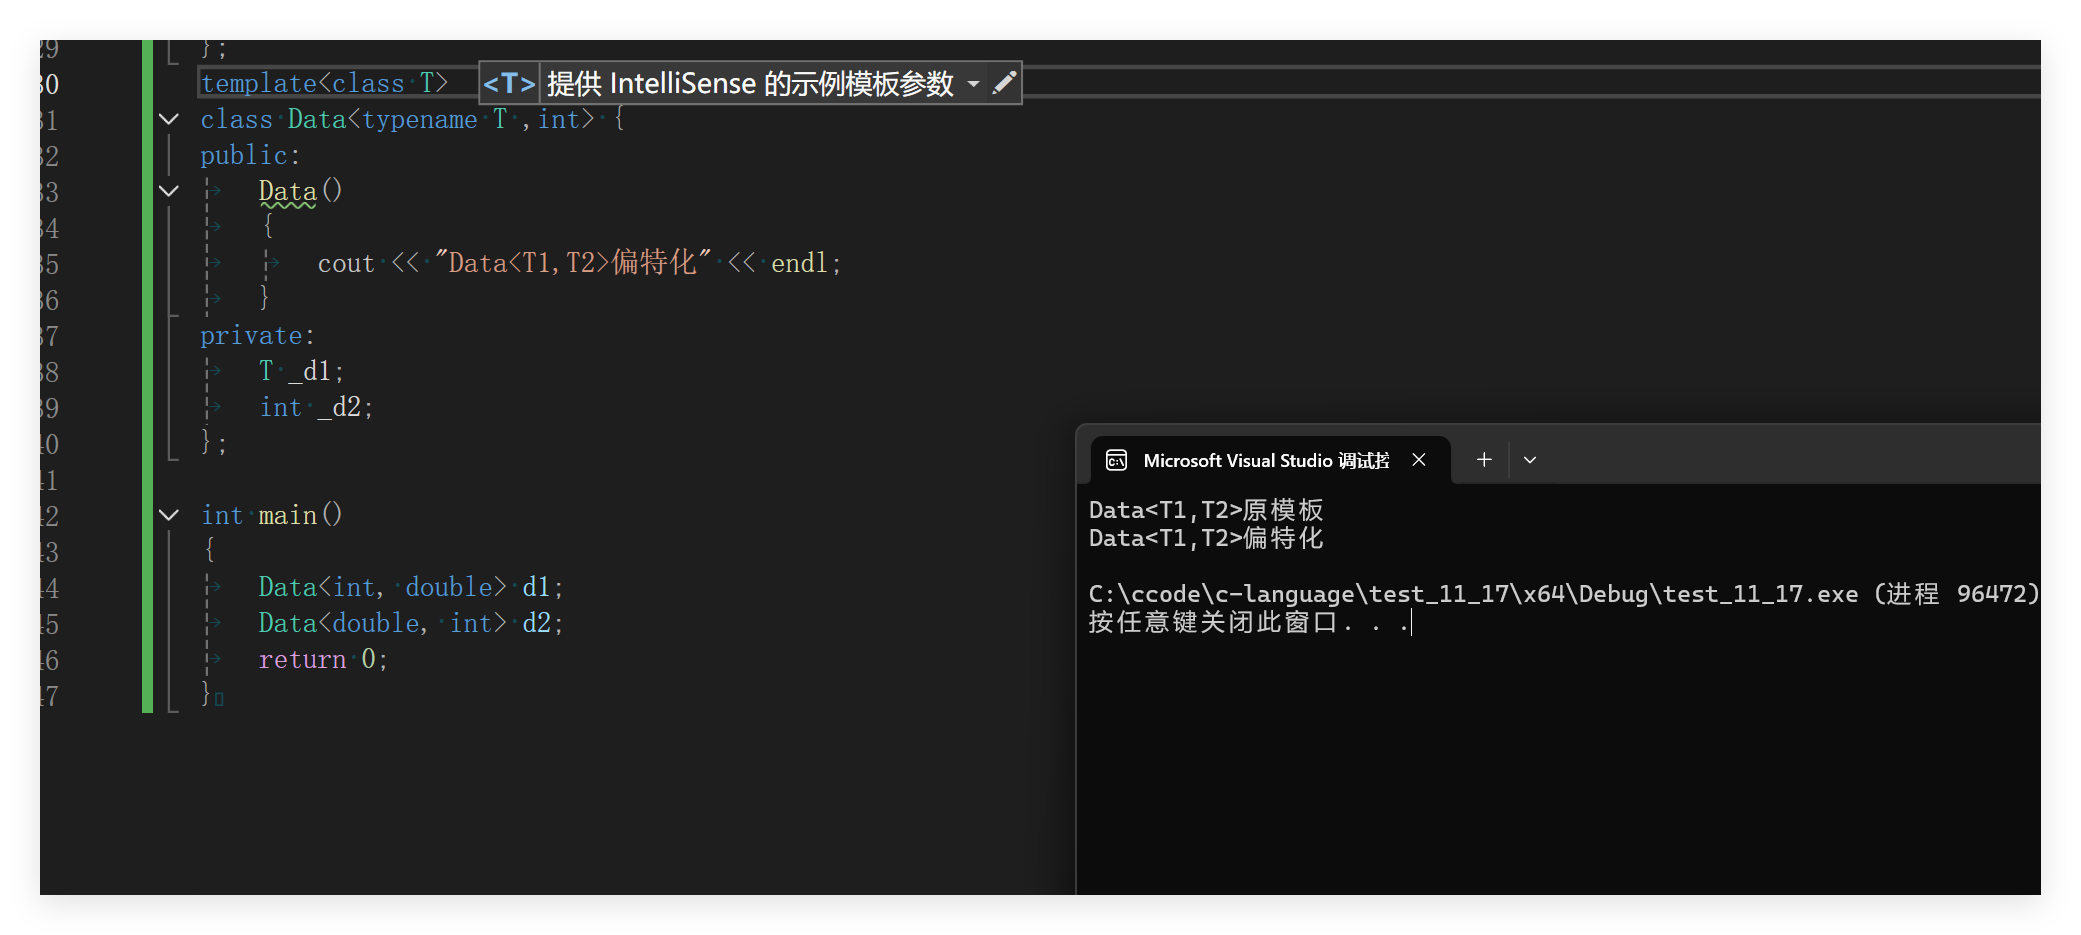Click the 'T _d1;' member declaration

coord(301,371)
